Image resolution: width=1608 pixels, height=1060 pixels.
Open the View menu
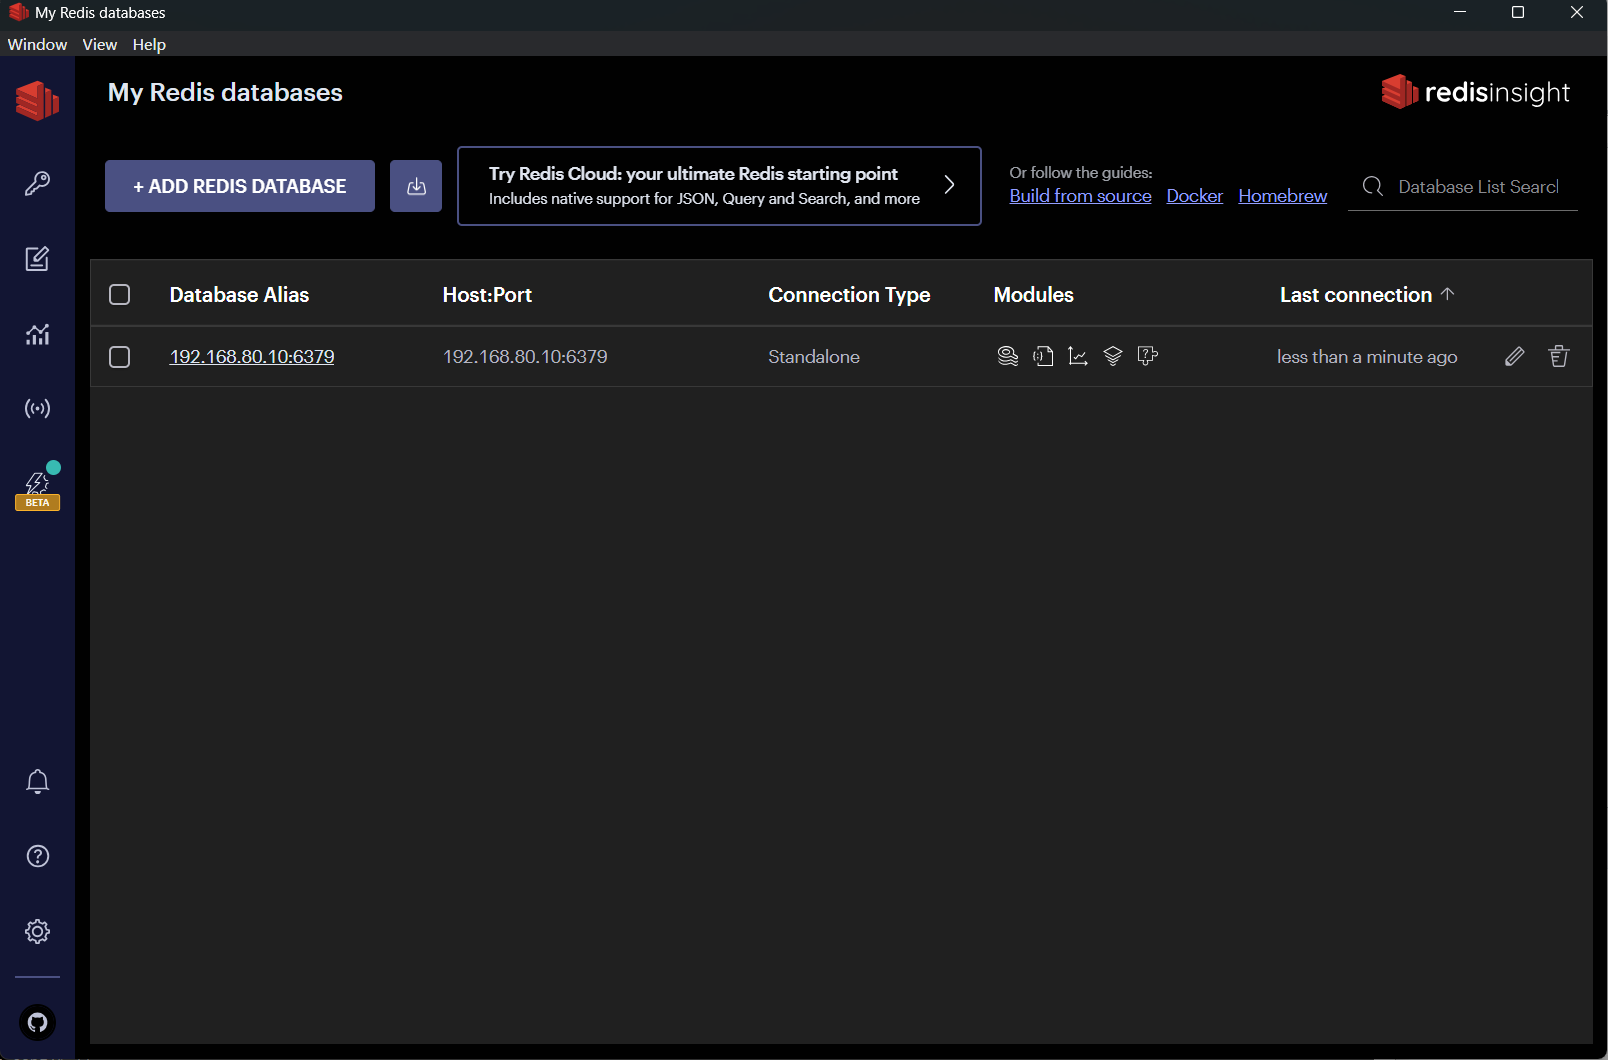[x=100, y=44]
